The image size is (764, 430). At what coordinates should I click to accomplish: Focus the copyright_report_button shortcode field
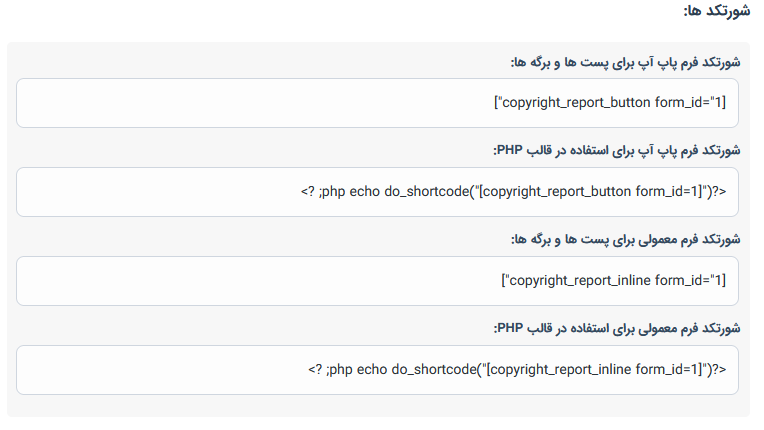(377, 103)
